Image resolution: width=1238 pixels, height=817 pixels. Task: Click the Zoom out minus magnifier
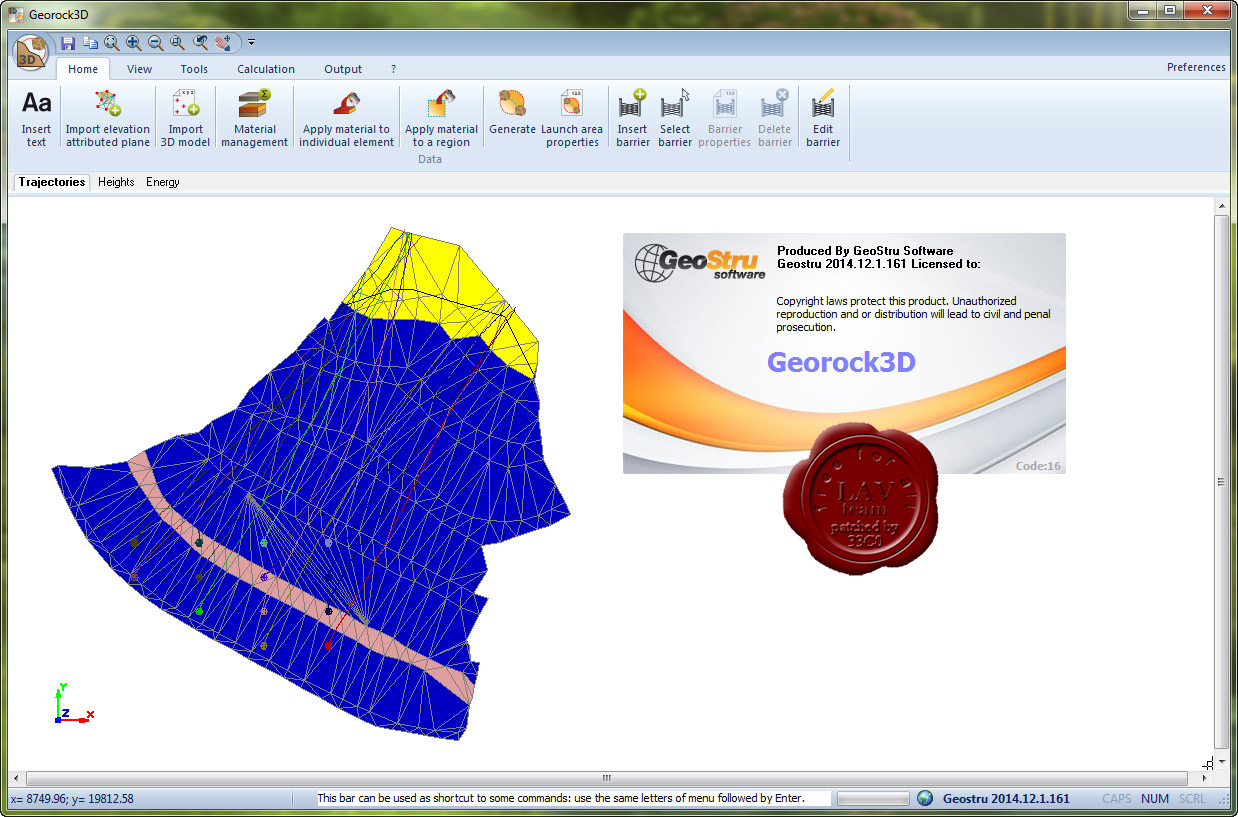click(x=156, y=42)
